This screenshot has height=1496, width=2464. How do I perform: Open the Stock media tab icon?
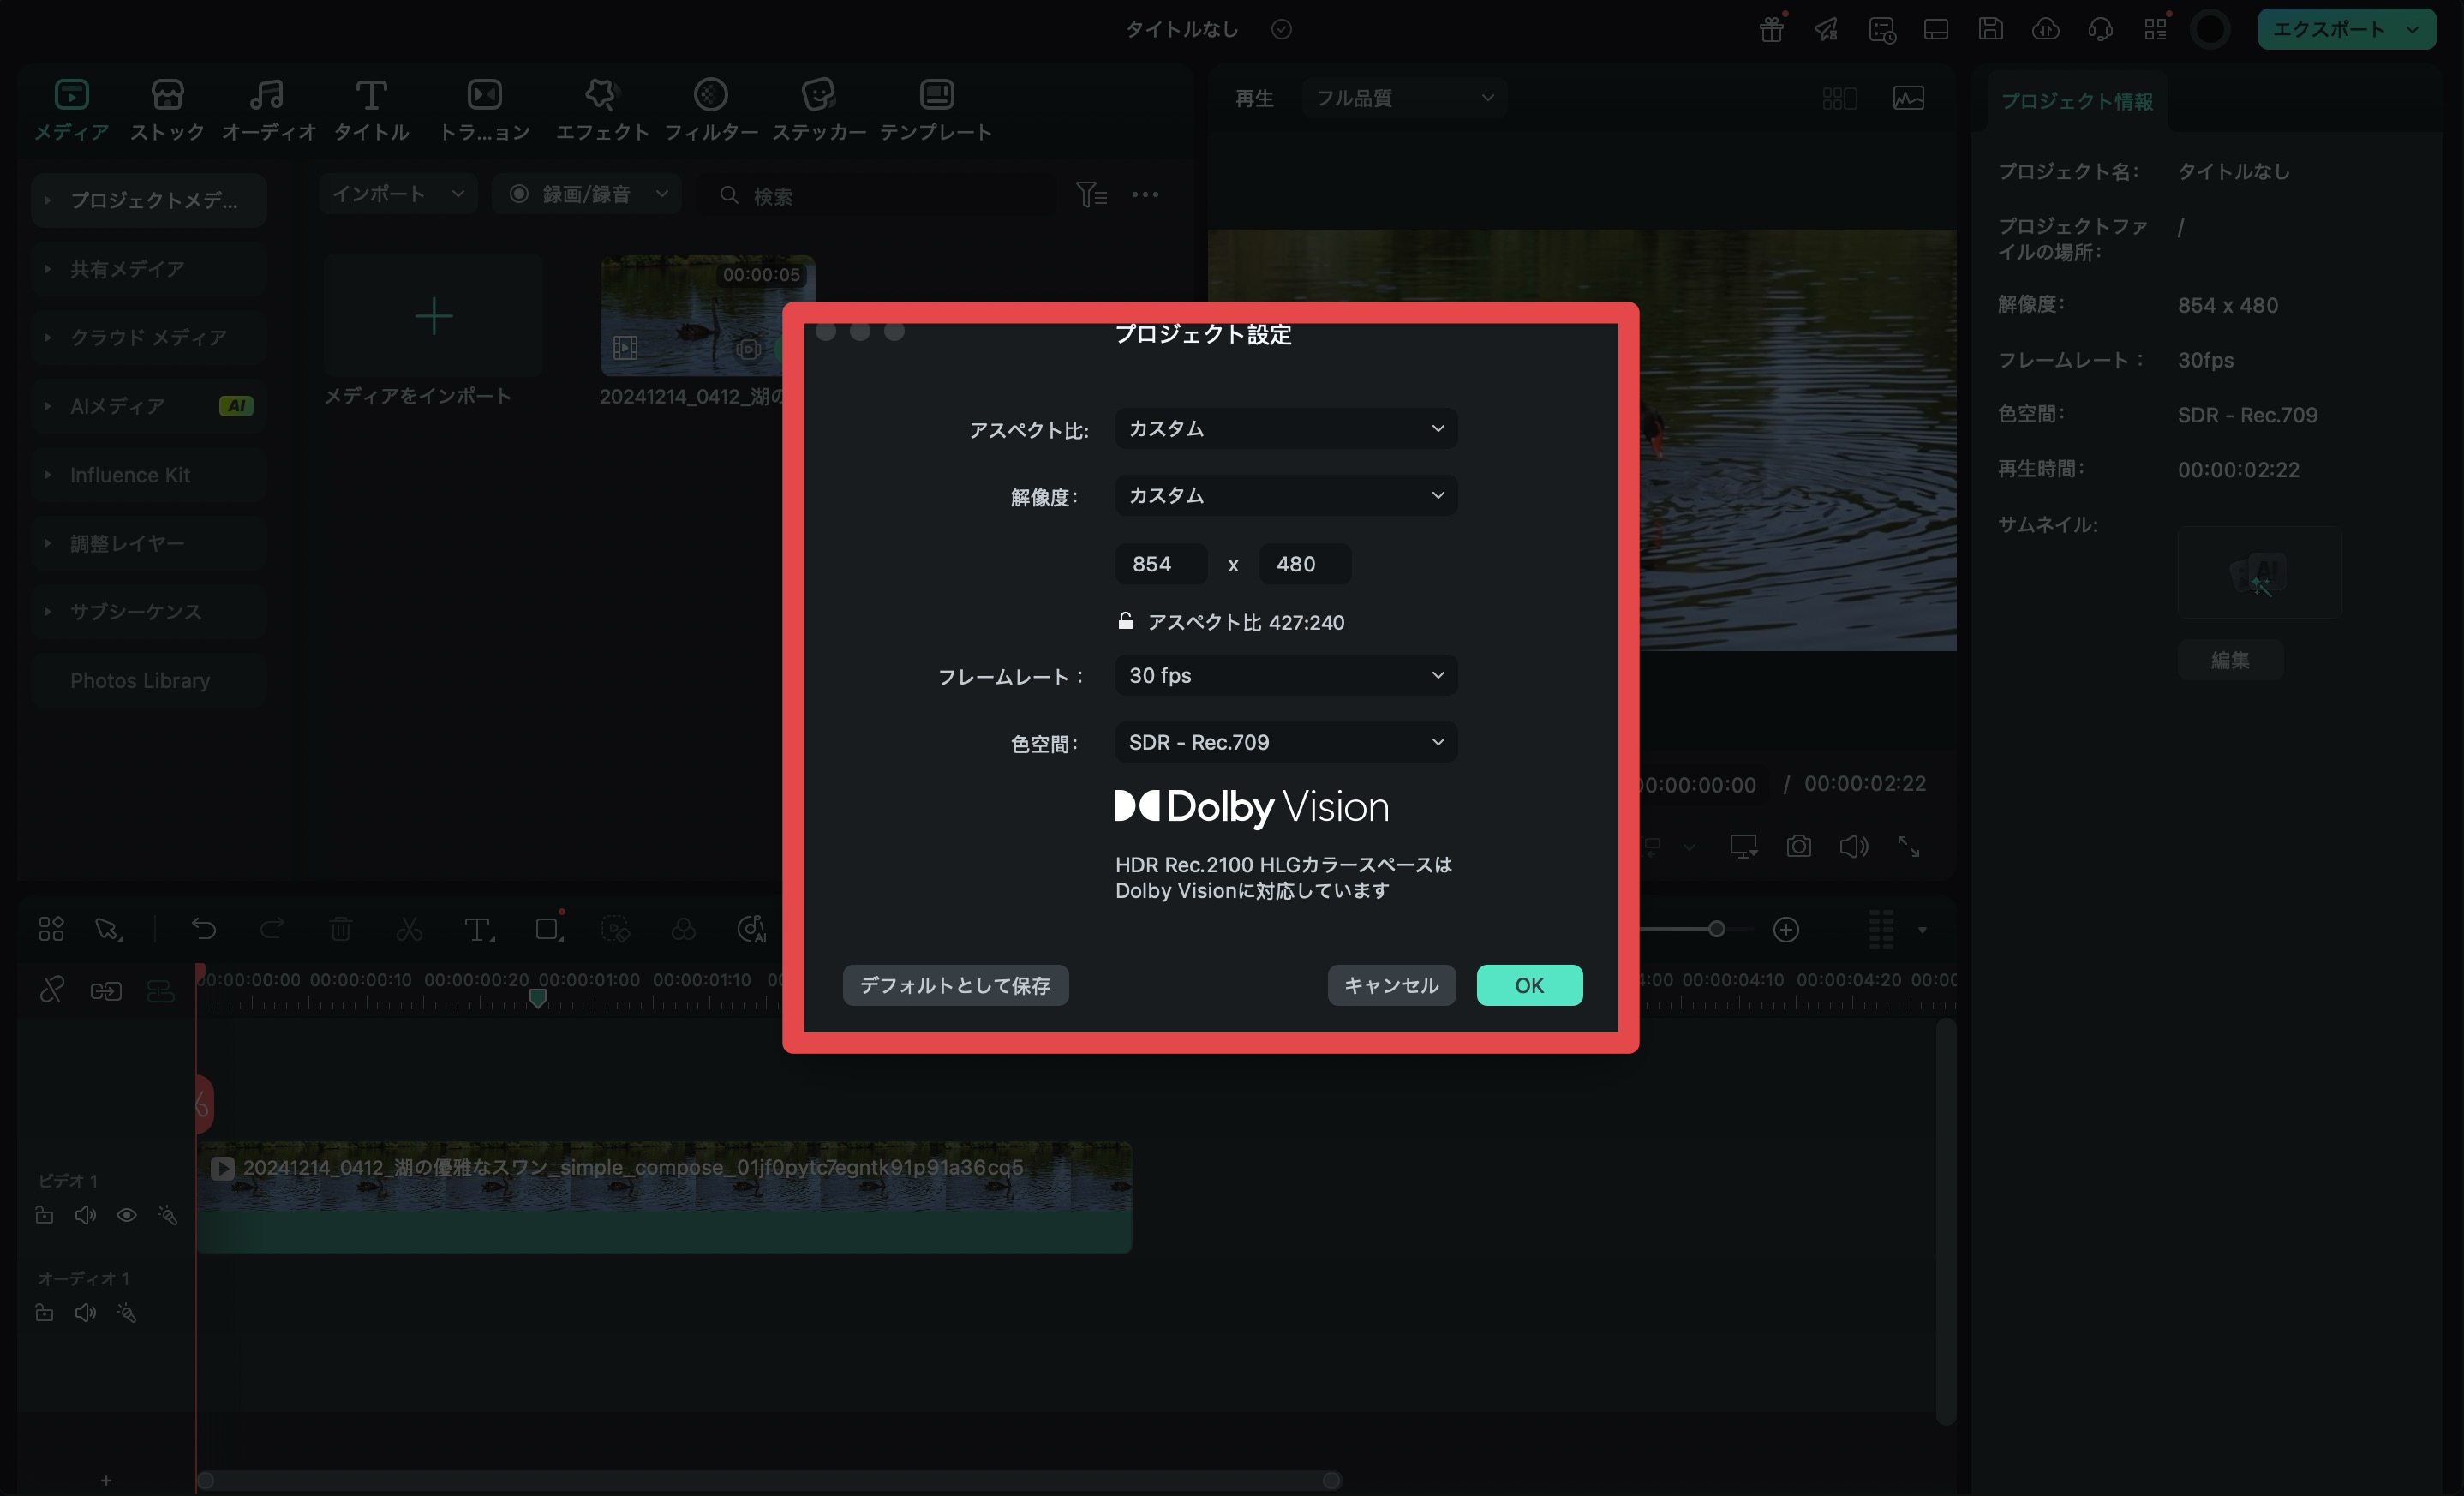(x=167, y=95)
